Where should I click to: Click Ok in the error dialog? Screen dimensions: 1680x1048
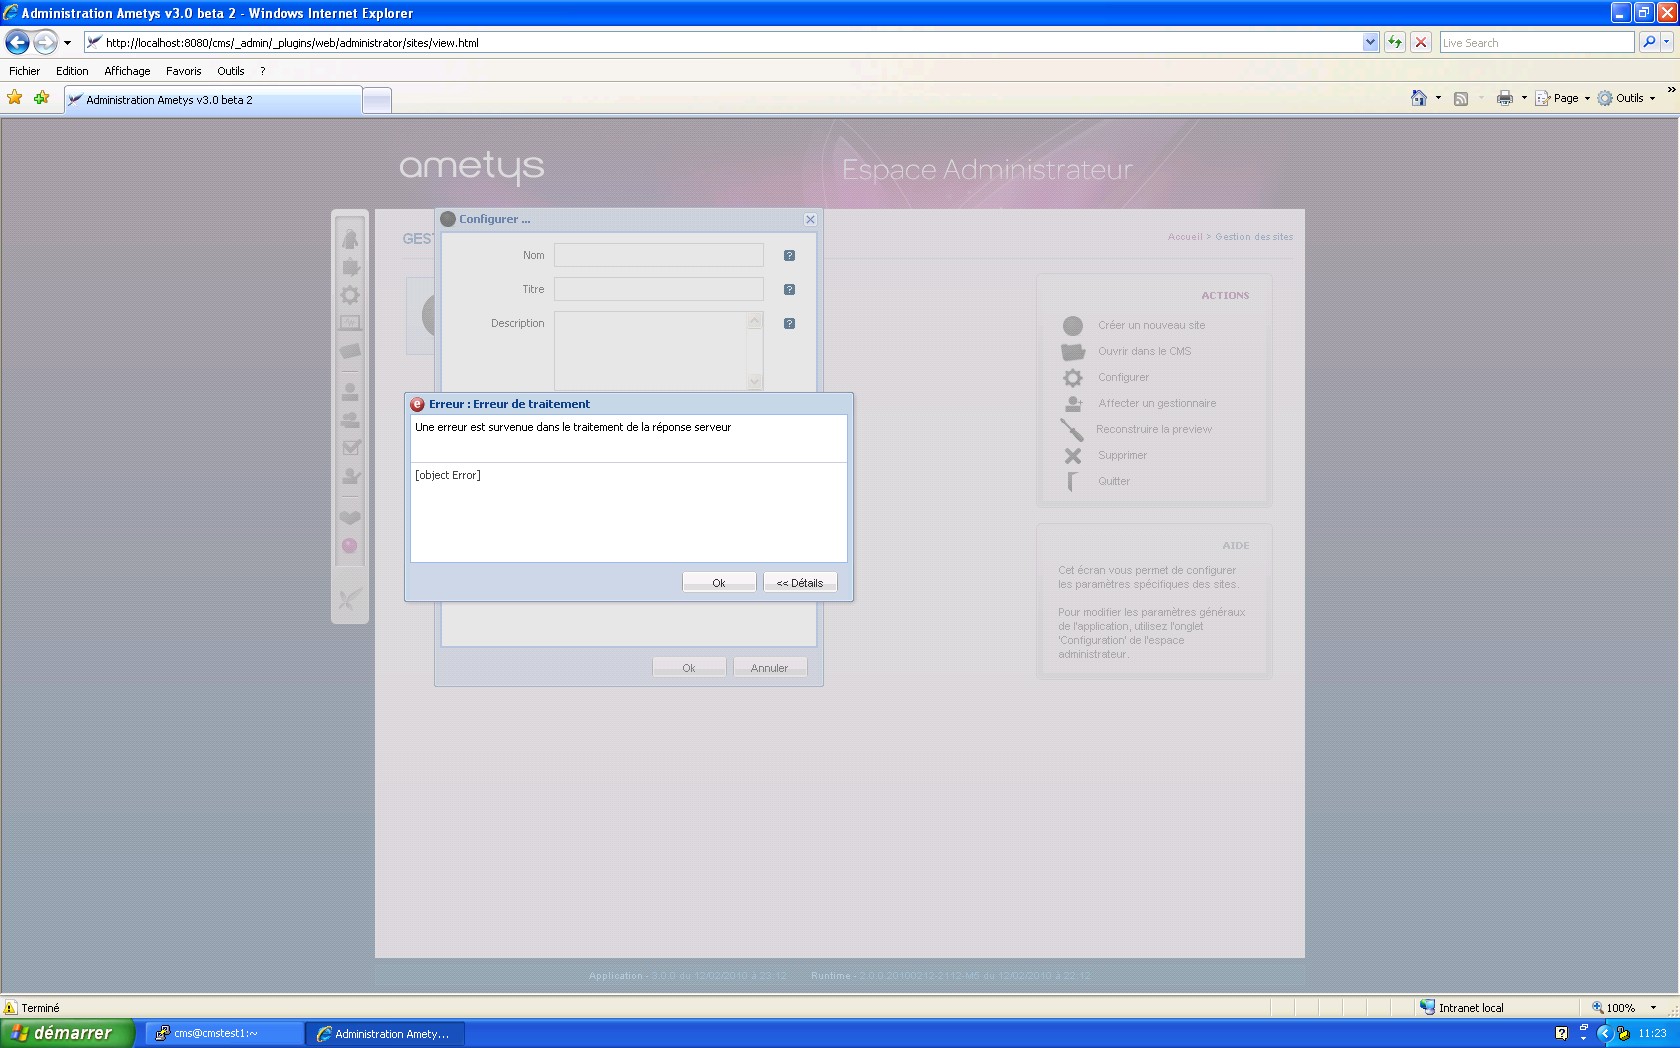coord(718,583)
